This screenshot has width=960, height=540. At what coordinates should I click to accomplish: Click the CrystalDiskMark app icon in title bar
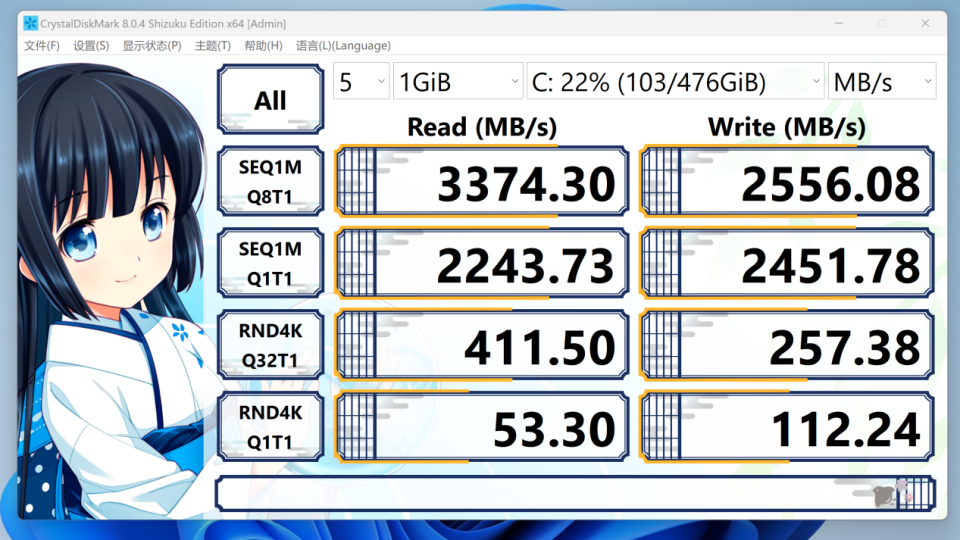30,23
